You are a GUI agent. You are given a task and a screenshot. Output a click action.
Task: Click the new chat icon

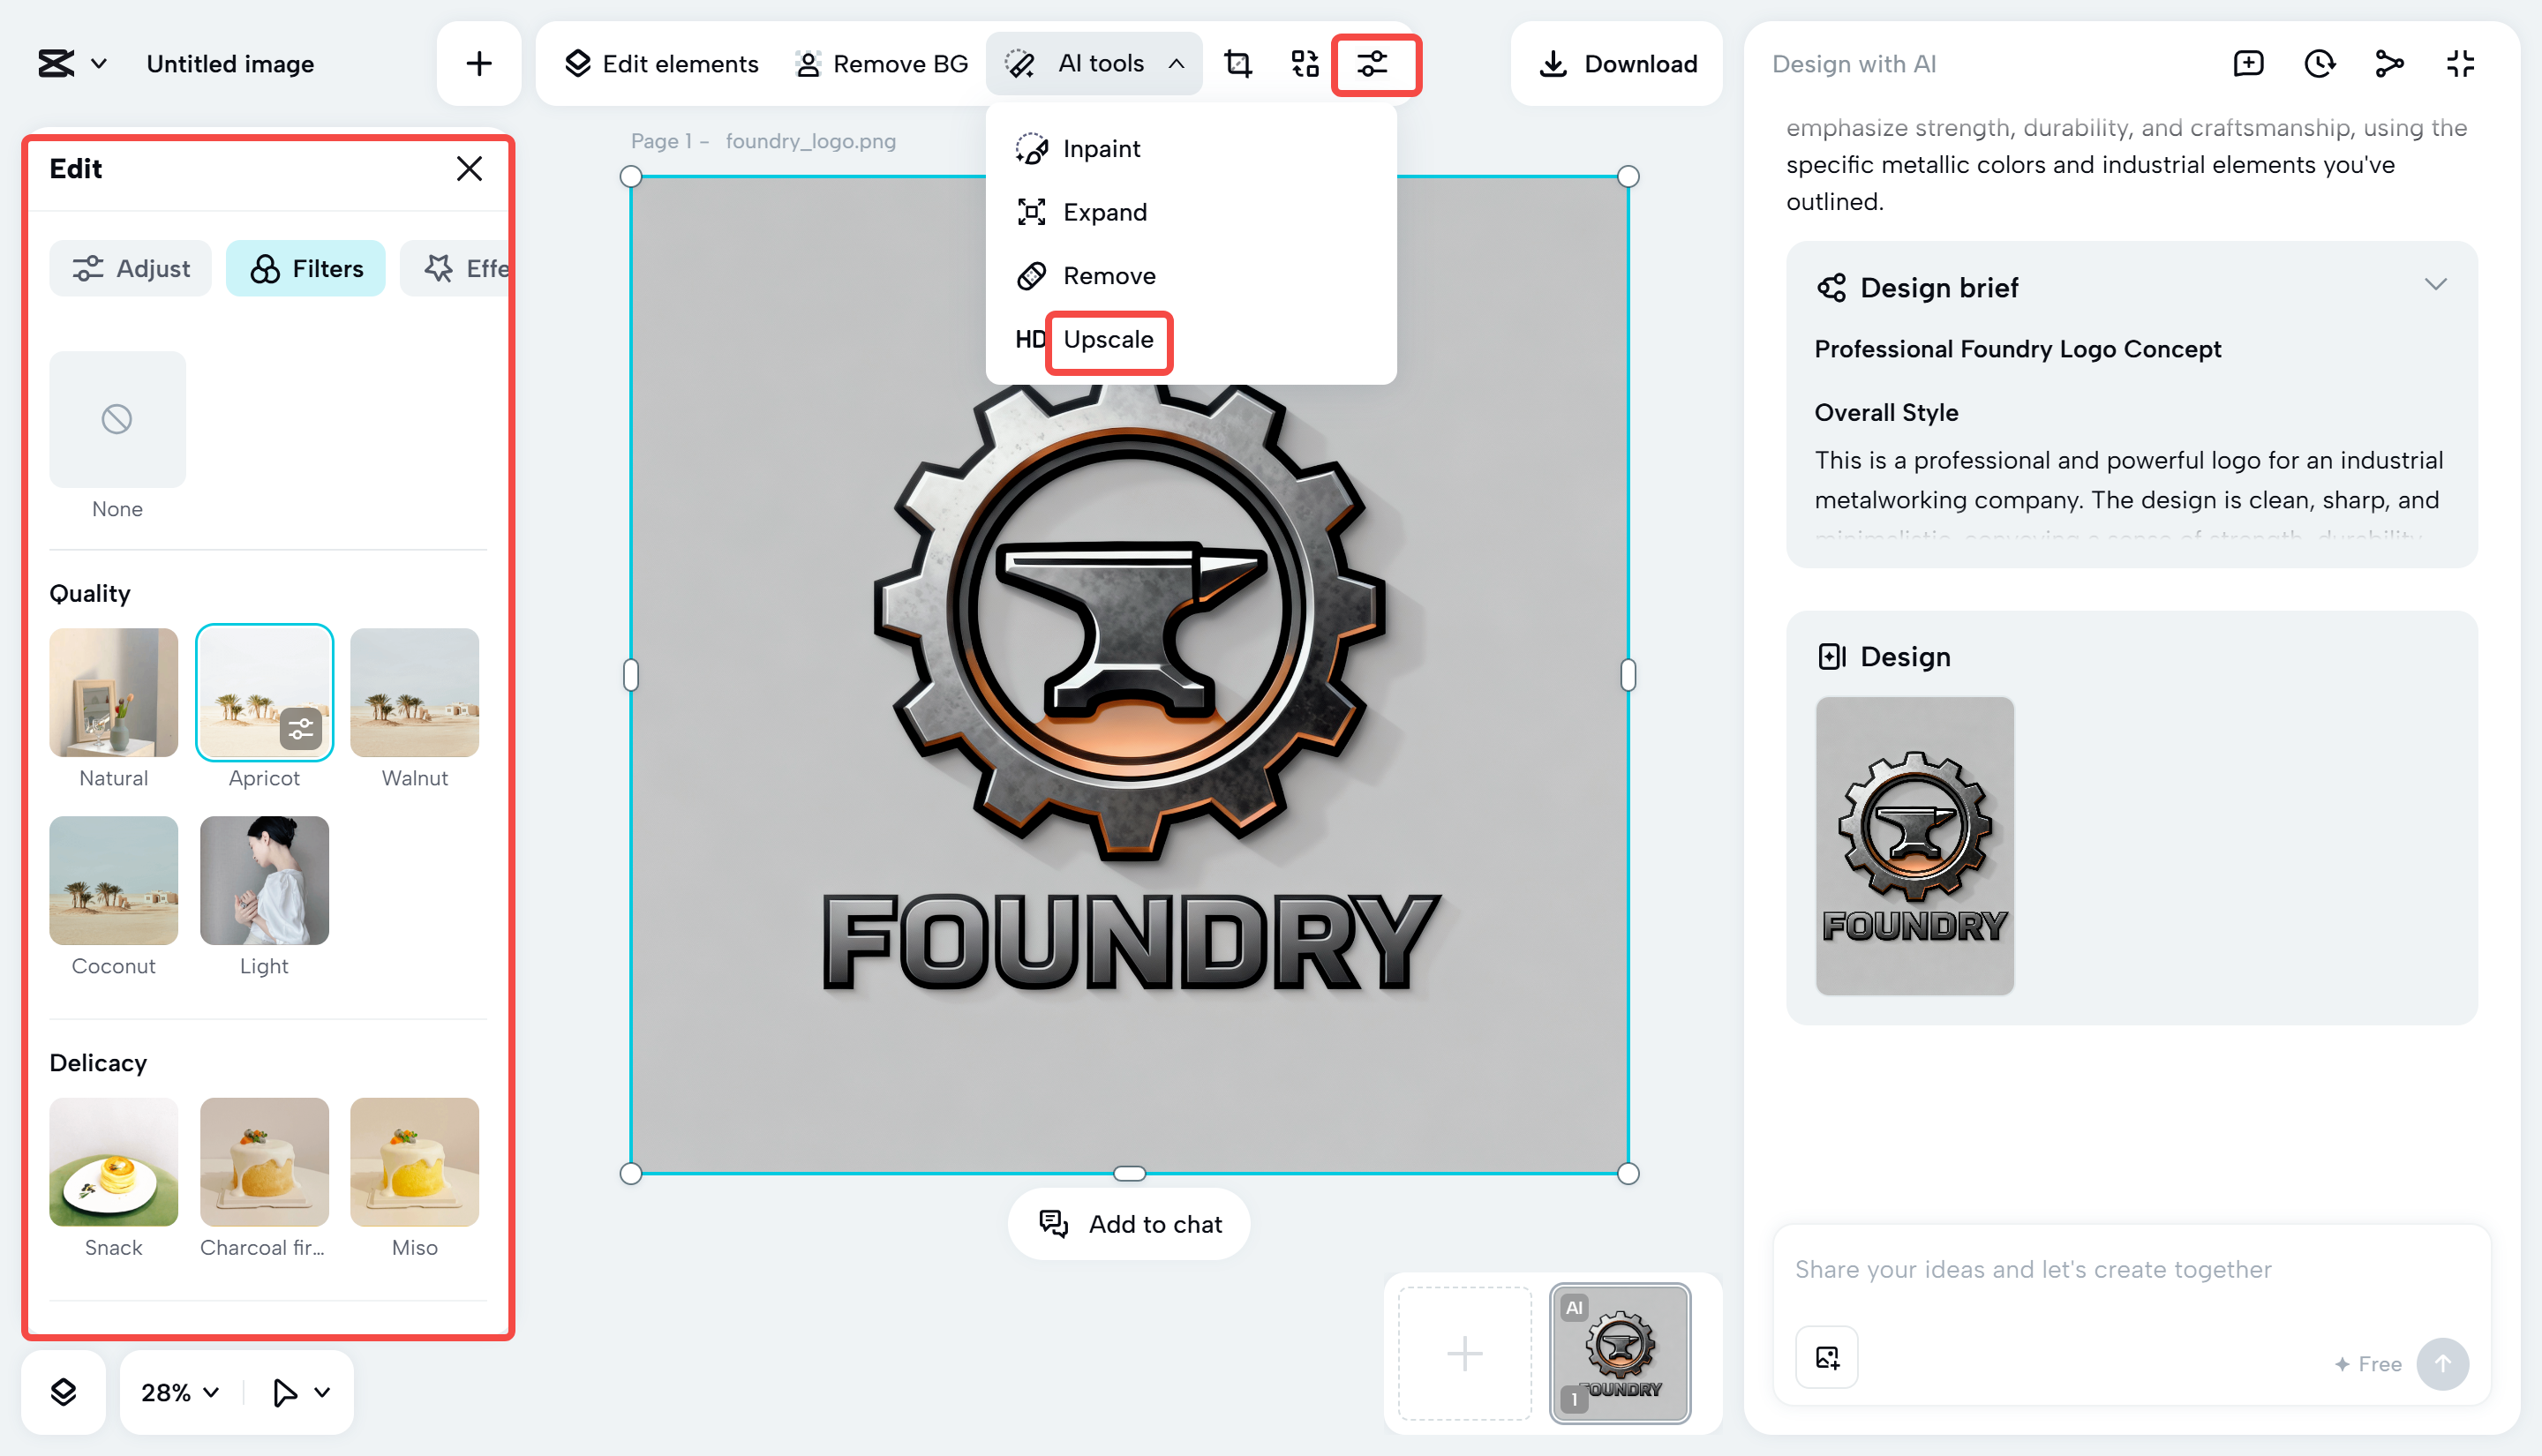[x=2247, y=64]
